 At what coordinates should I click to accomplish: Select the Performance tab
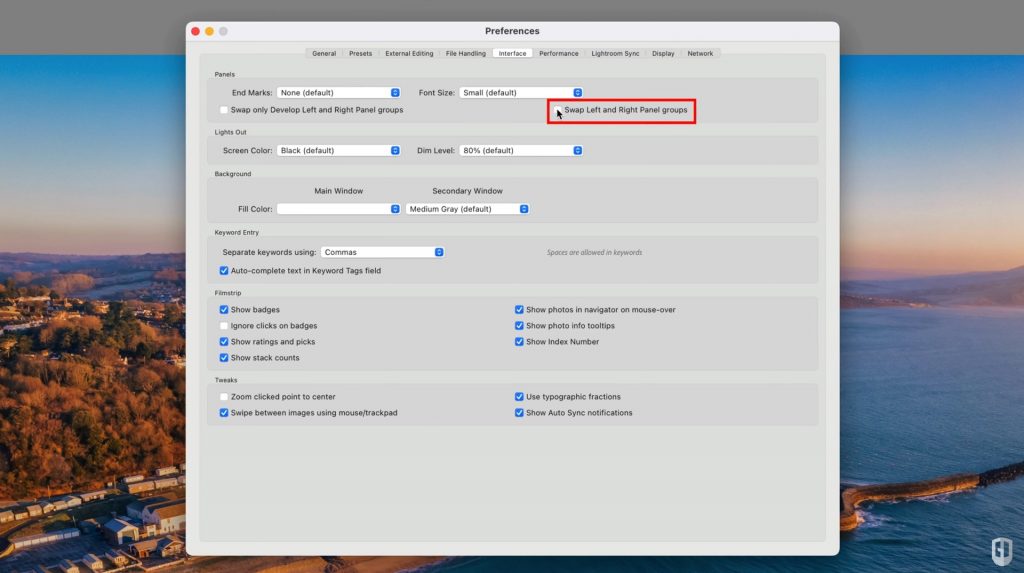559,53
